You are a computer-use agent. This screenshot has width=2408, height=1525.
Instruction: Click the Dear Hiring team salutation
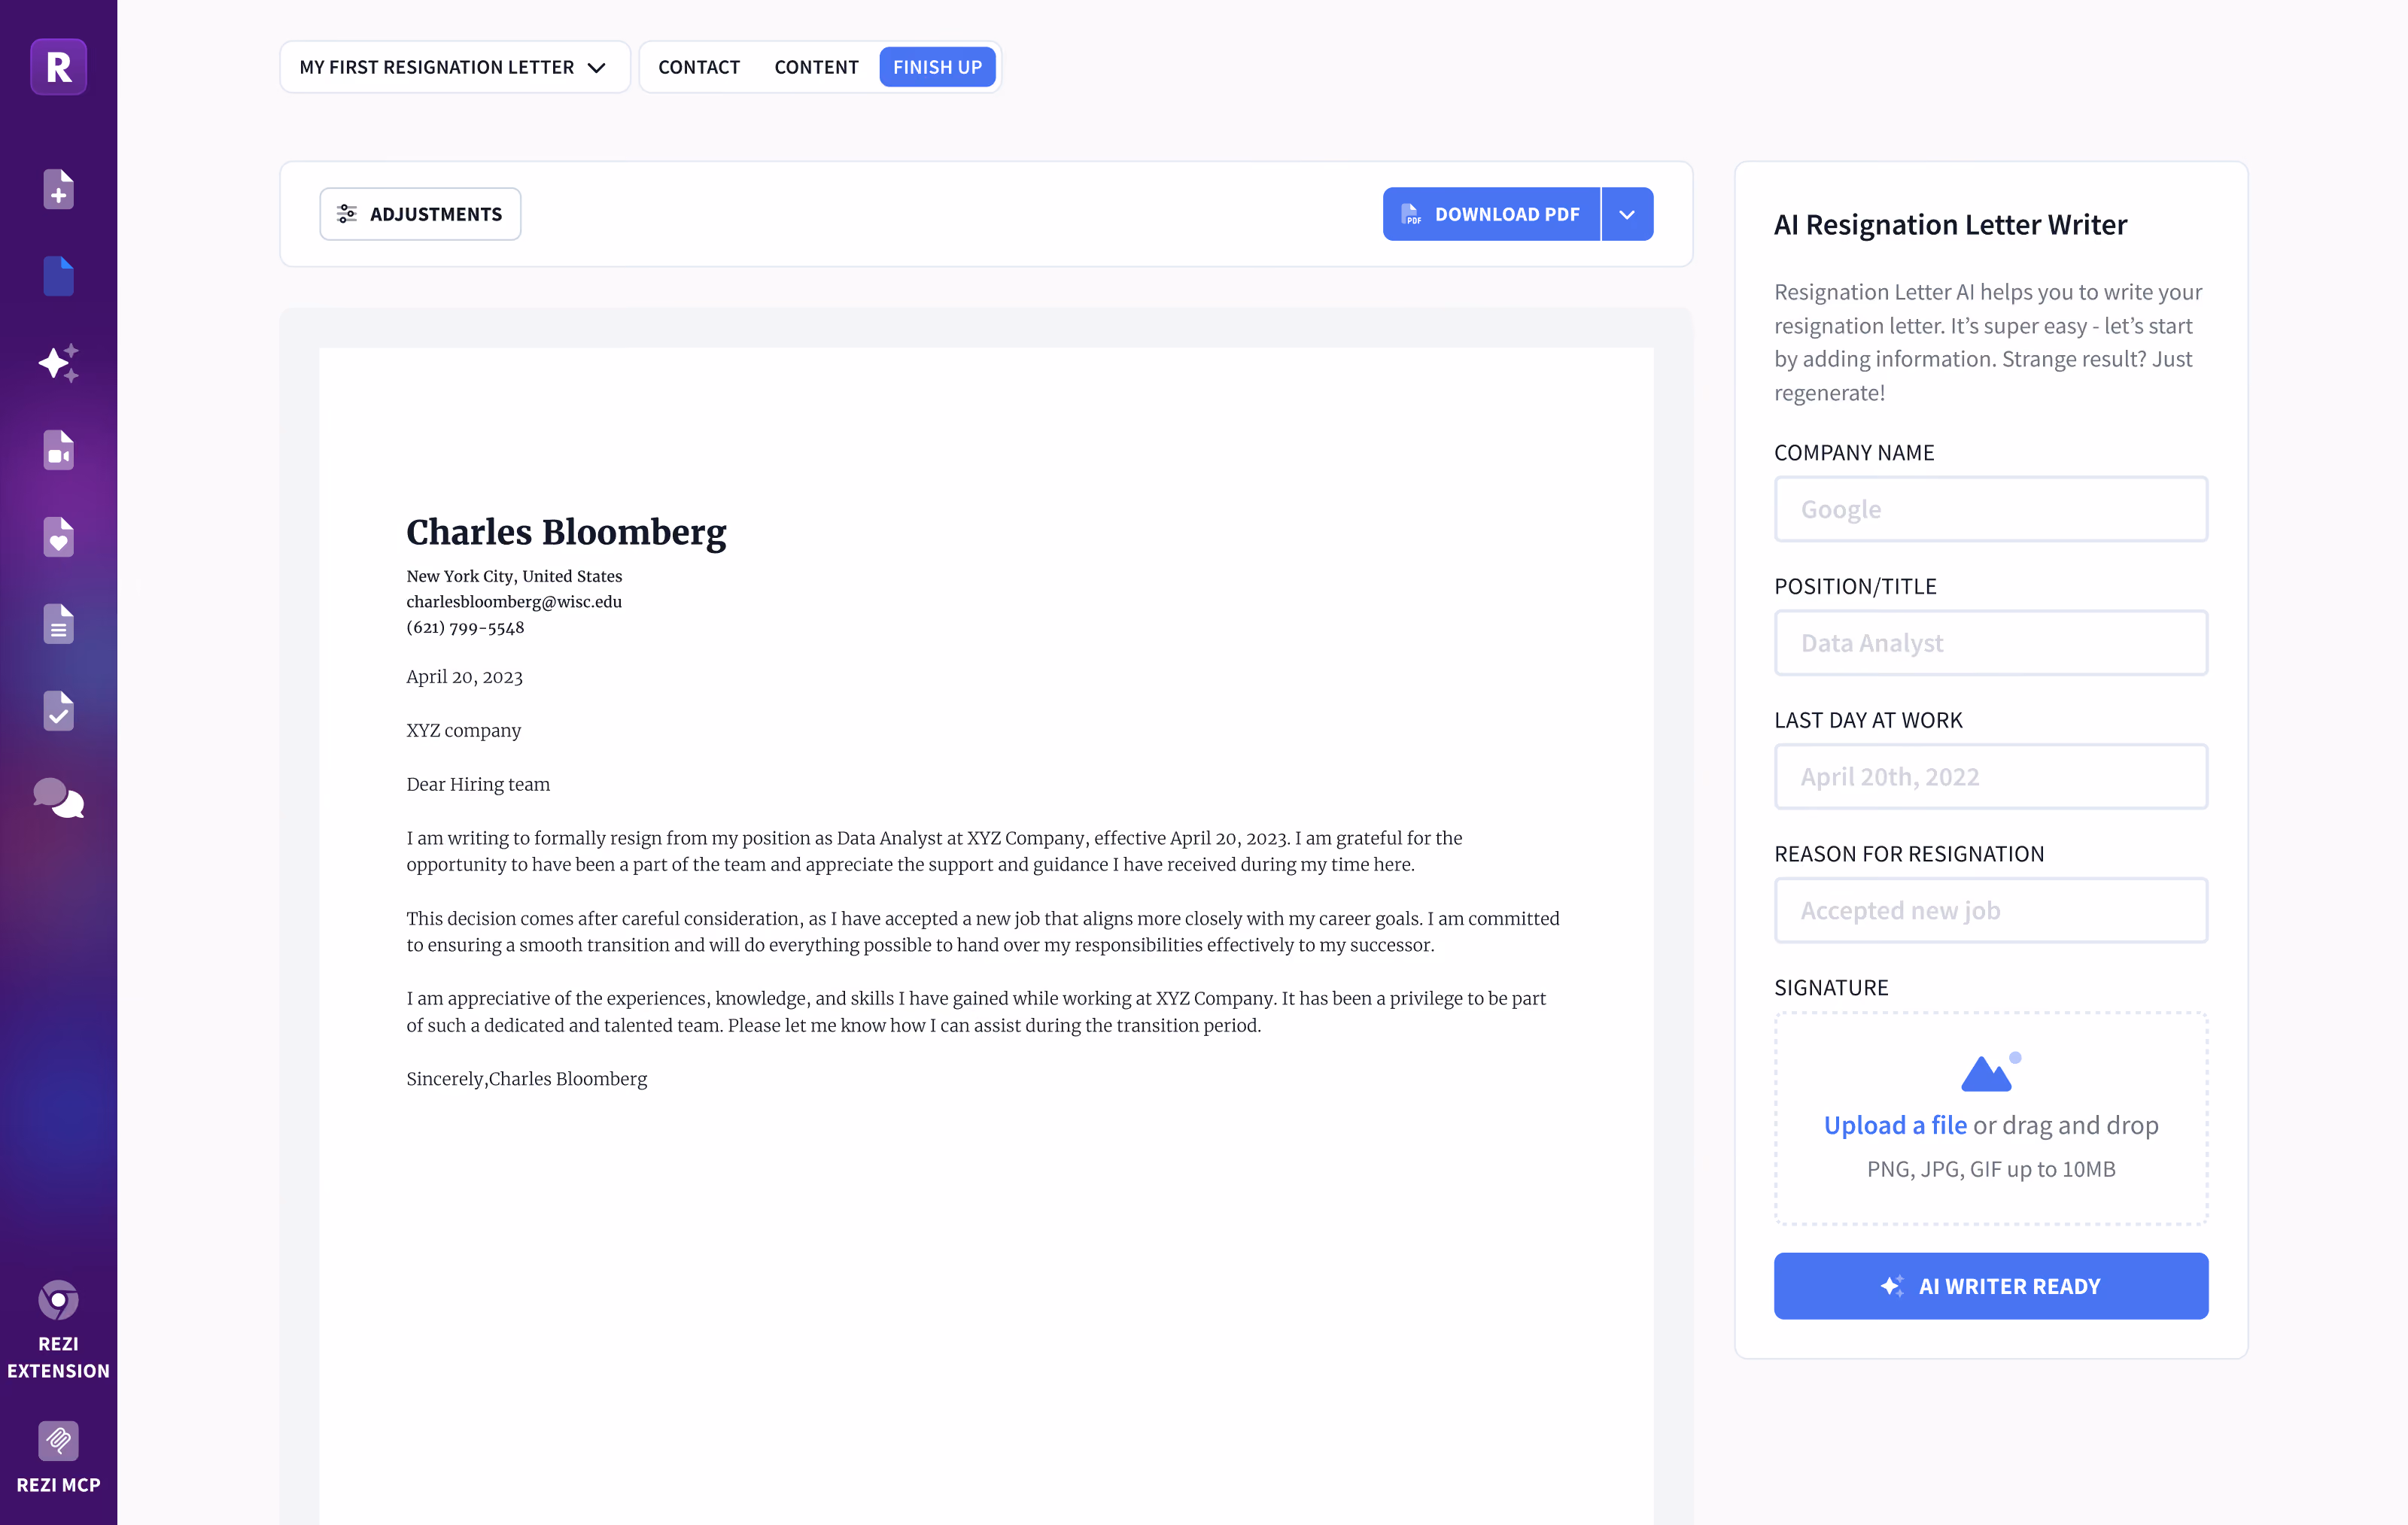click(x=478, y=785)
